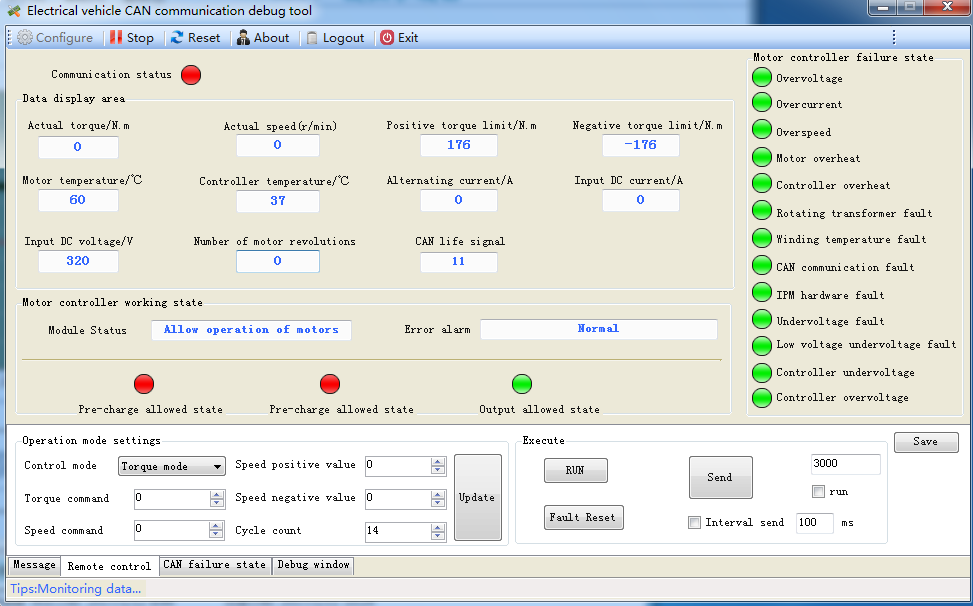Toggle the Interval send checkbox

(695, 523)
